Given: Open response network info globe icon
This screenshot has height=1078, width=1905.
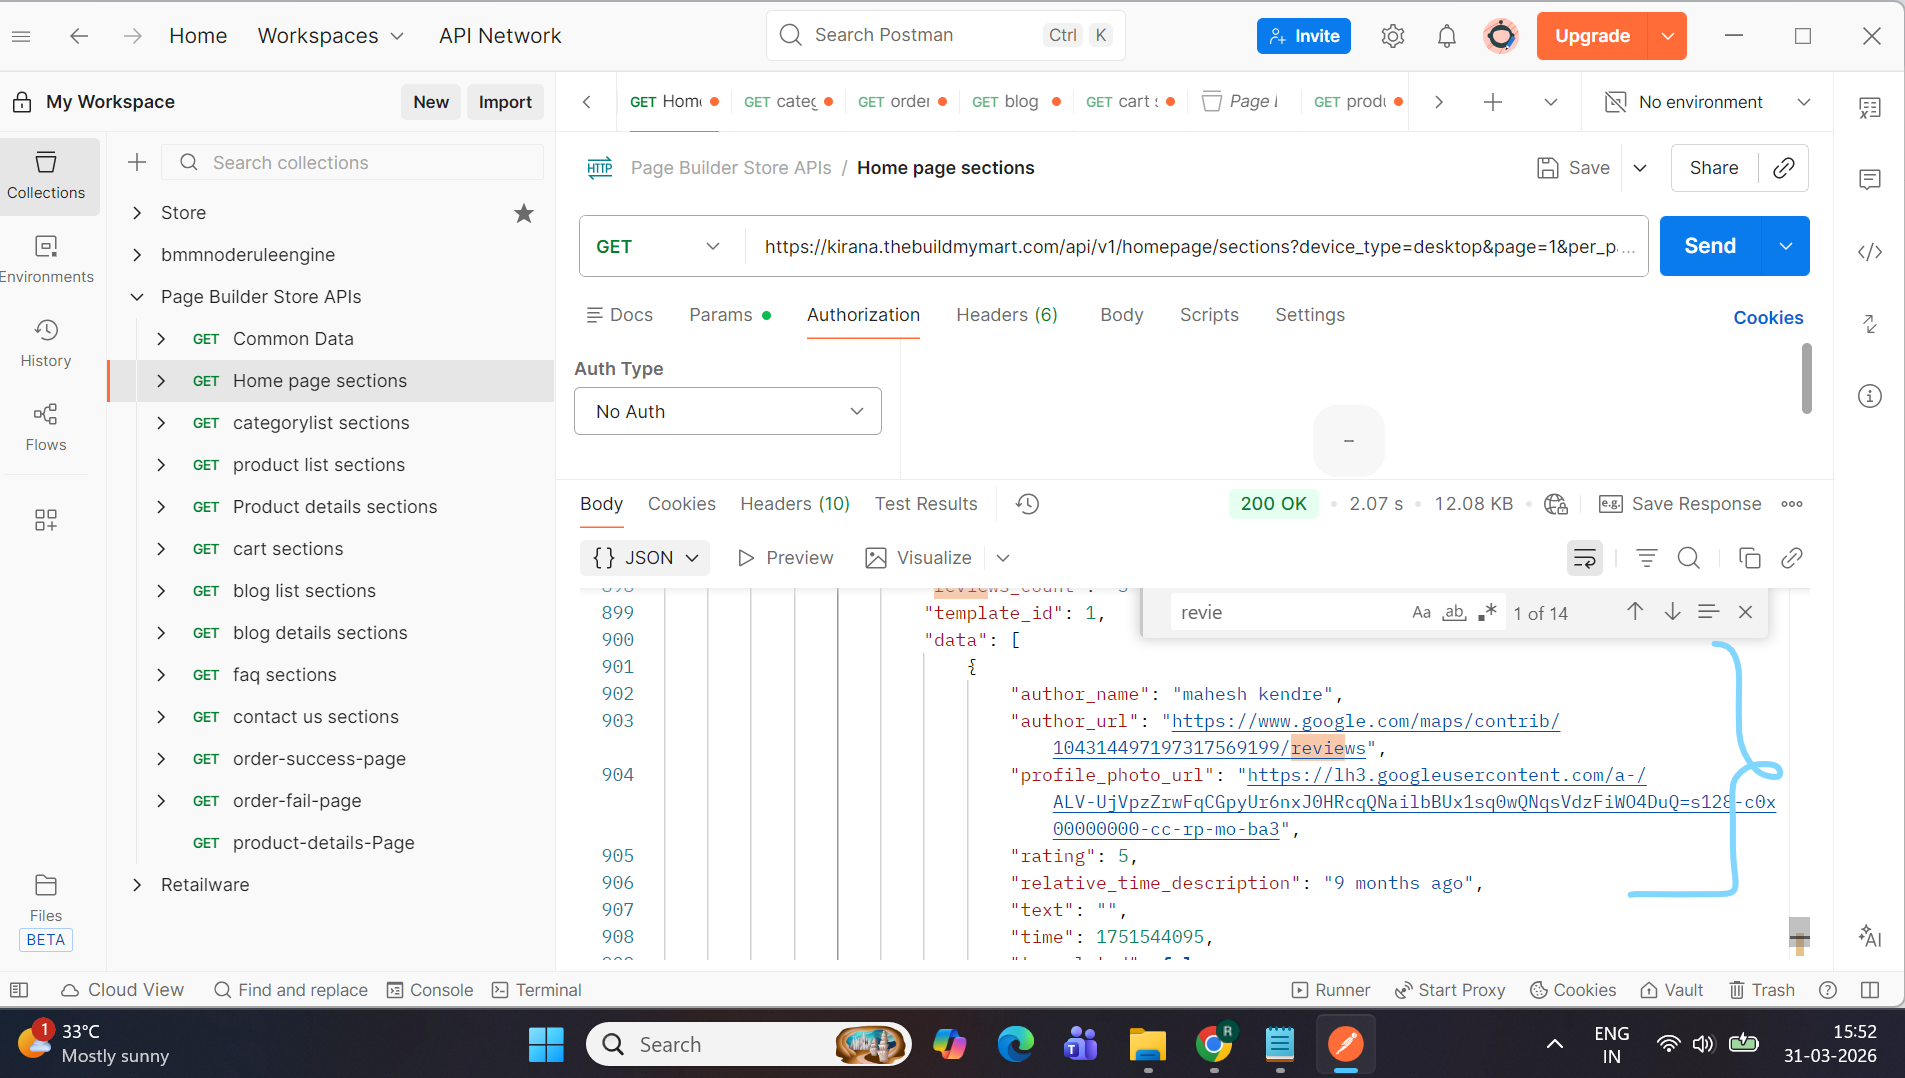Looking at the screenshot, I should click(1555, 504).
